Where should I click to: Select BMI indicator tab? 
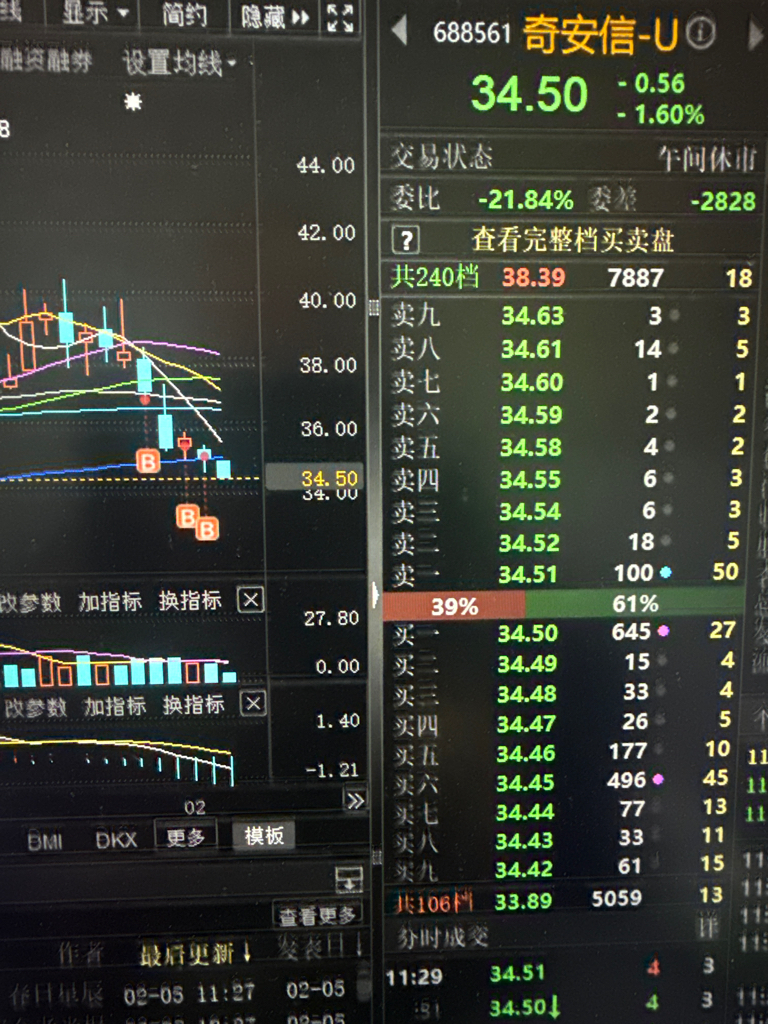(44, 841)
